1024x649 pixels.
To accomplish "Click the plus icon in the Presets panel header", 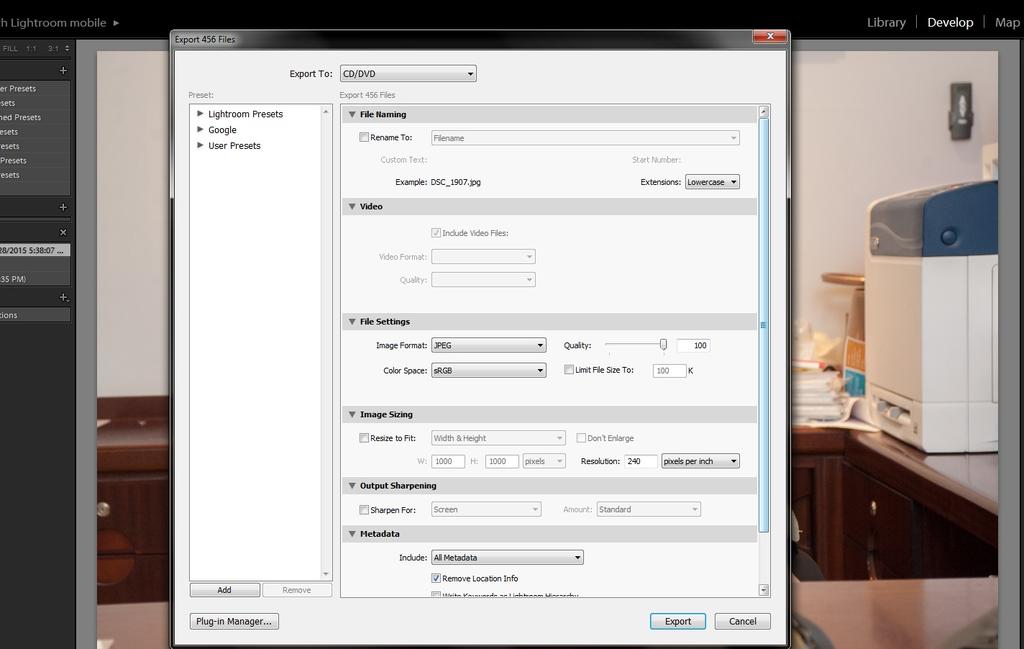I will pos(63,70).
